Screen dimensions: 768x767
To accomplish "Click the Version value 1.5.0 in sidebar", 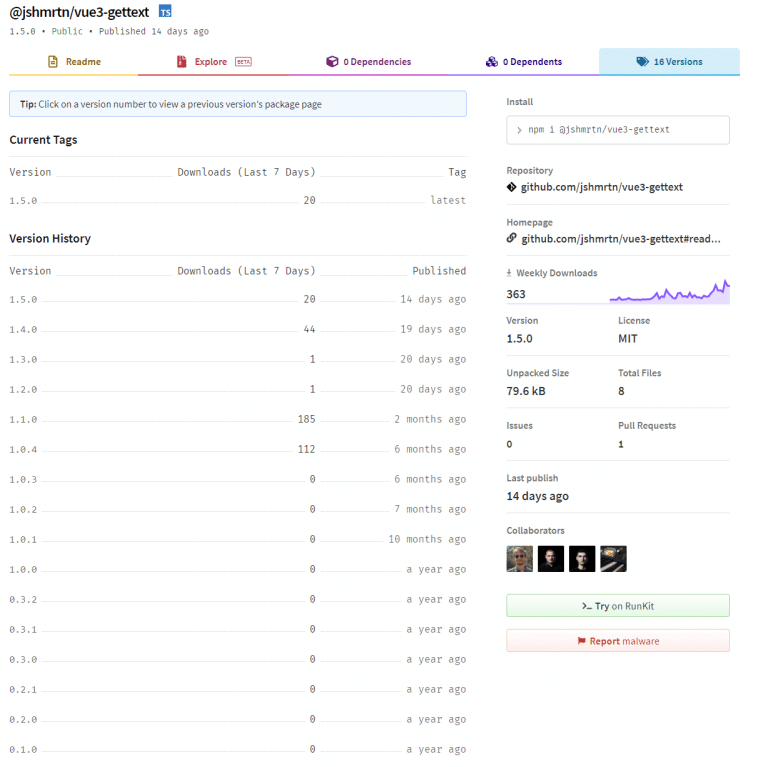I will (519, 339).
